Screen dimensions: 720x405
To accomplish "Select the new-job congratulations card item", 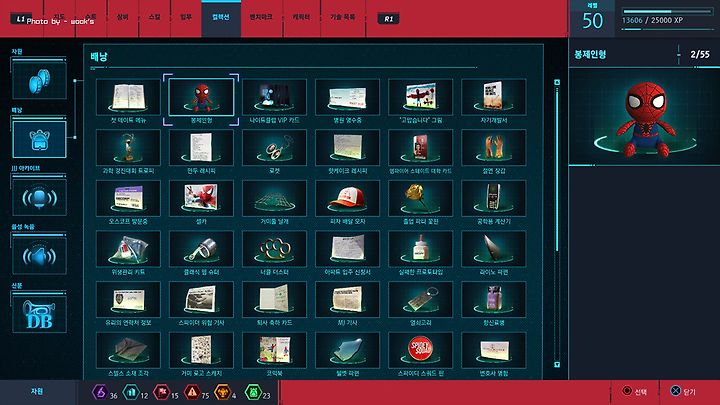I will tap(274, 299).
